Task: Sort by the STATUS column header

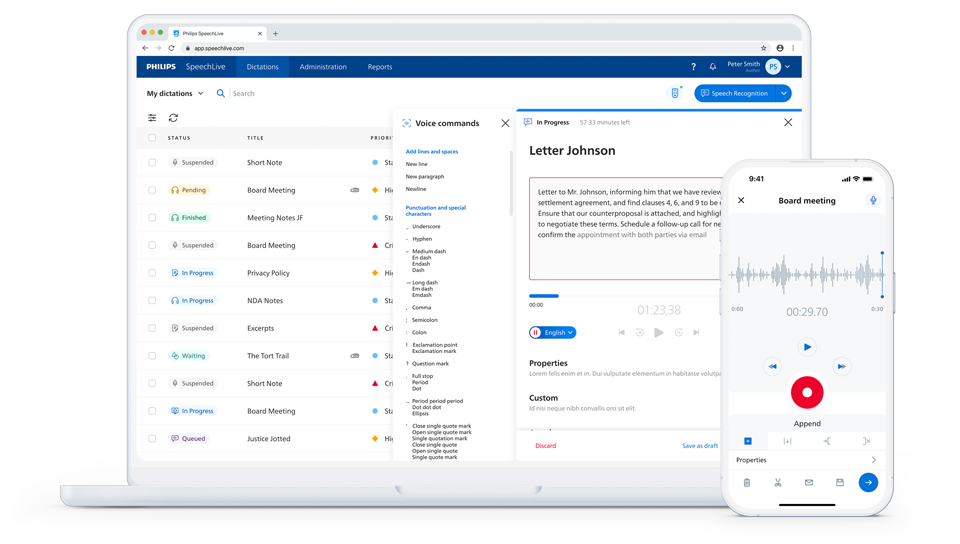Action: [179, 138]
